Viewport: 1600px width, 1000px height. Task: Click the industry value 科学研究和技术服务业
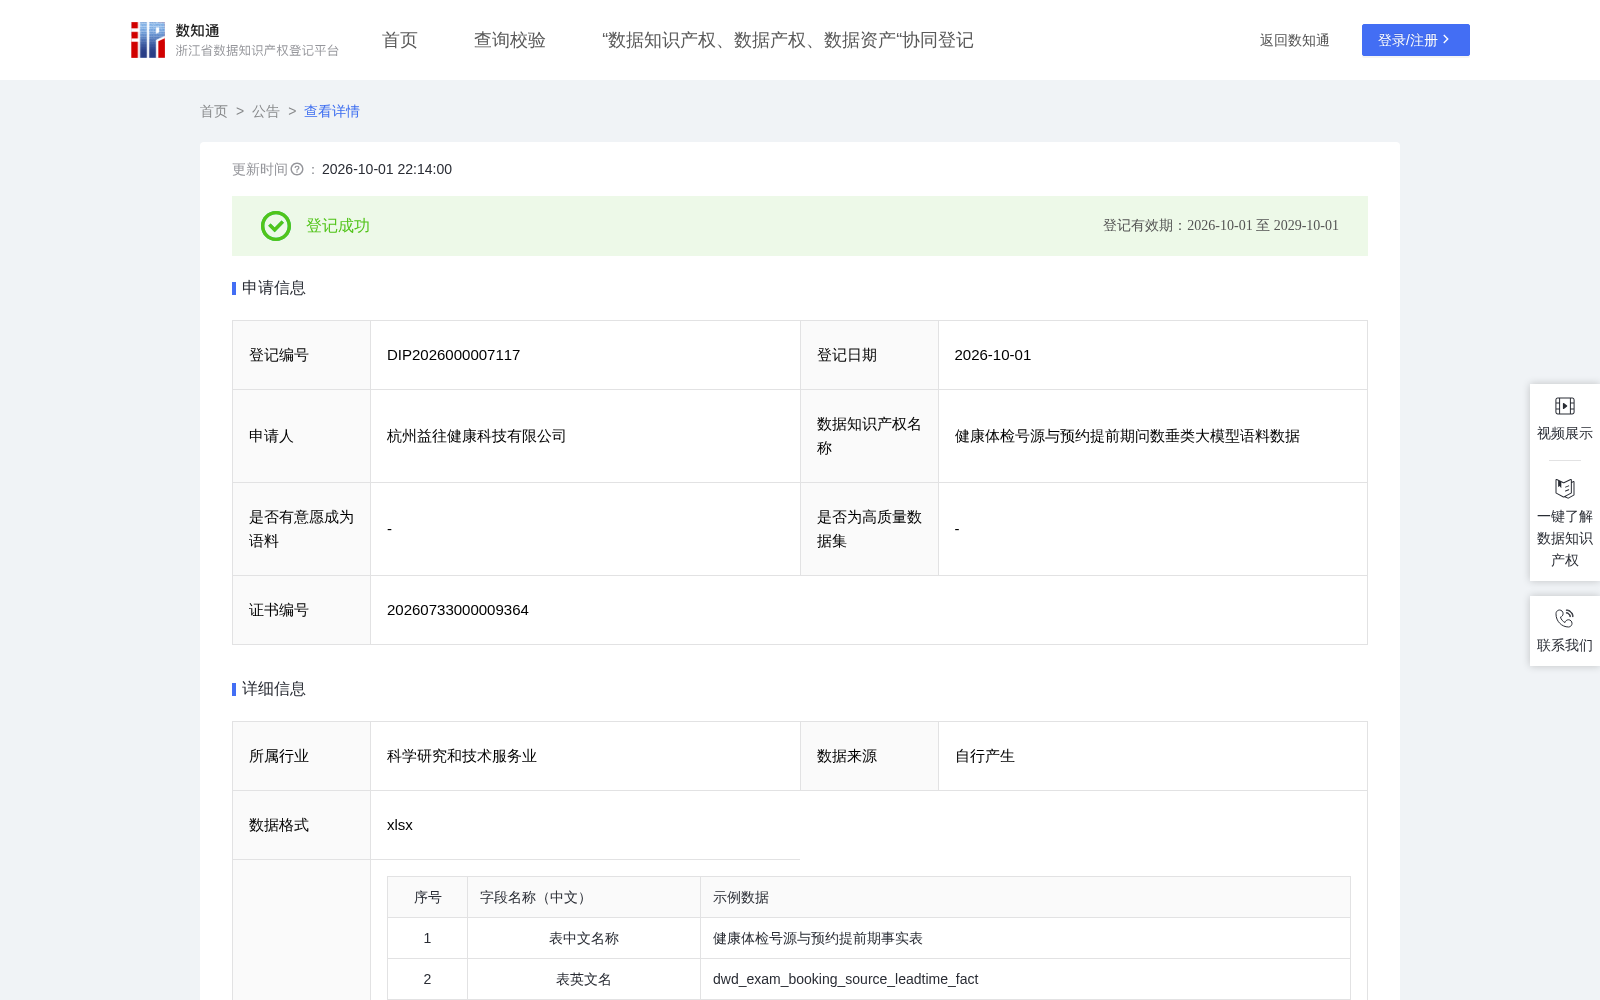point(462,756)
